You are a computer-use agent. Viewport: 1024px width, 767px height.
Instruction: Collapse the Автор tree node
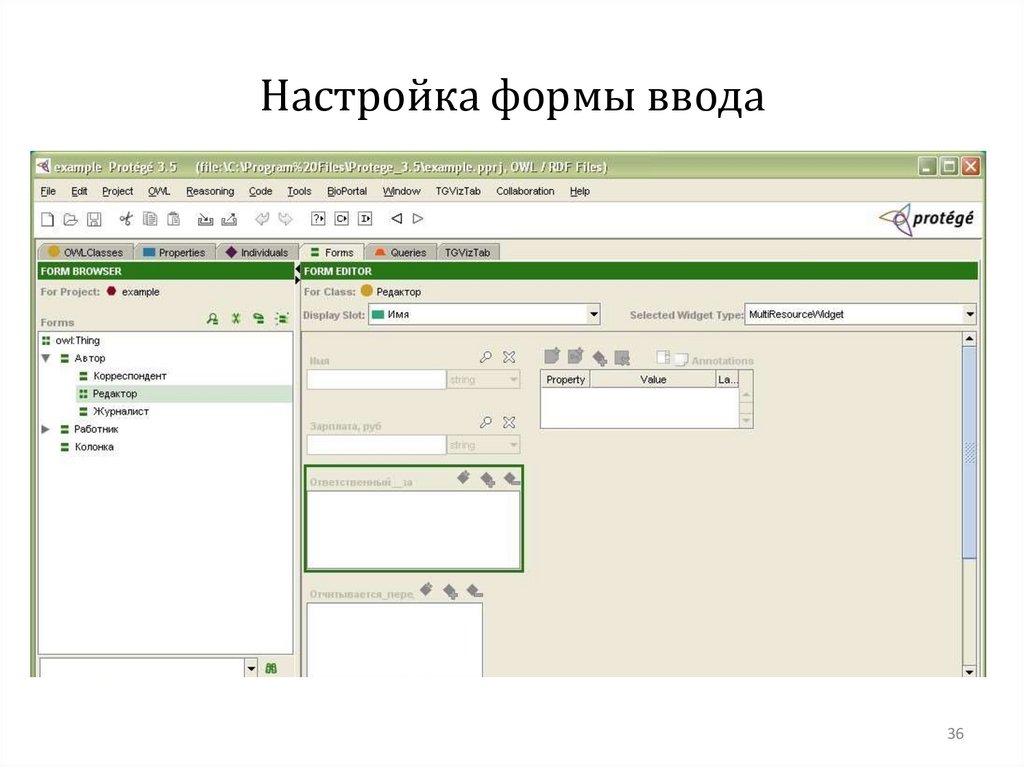click(x=46, y=358)
